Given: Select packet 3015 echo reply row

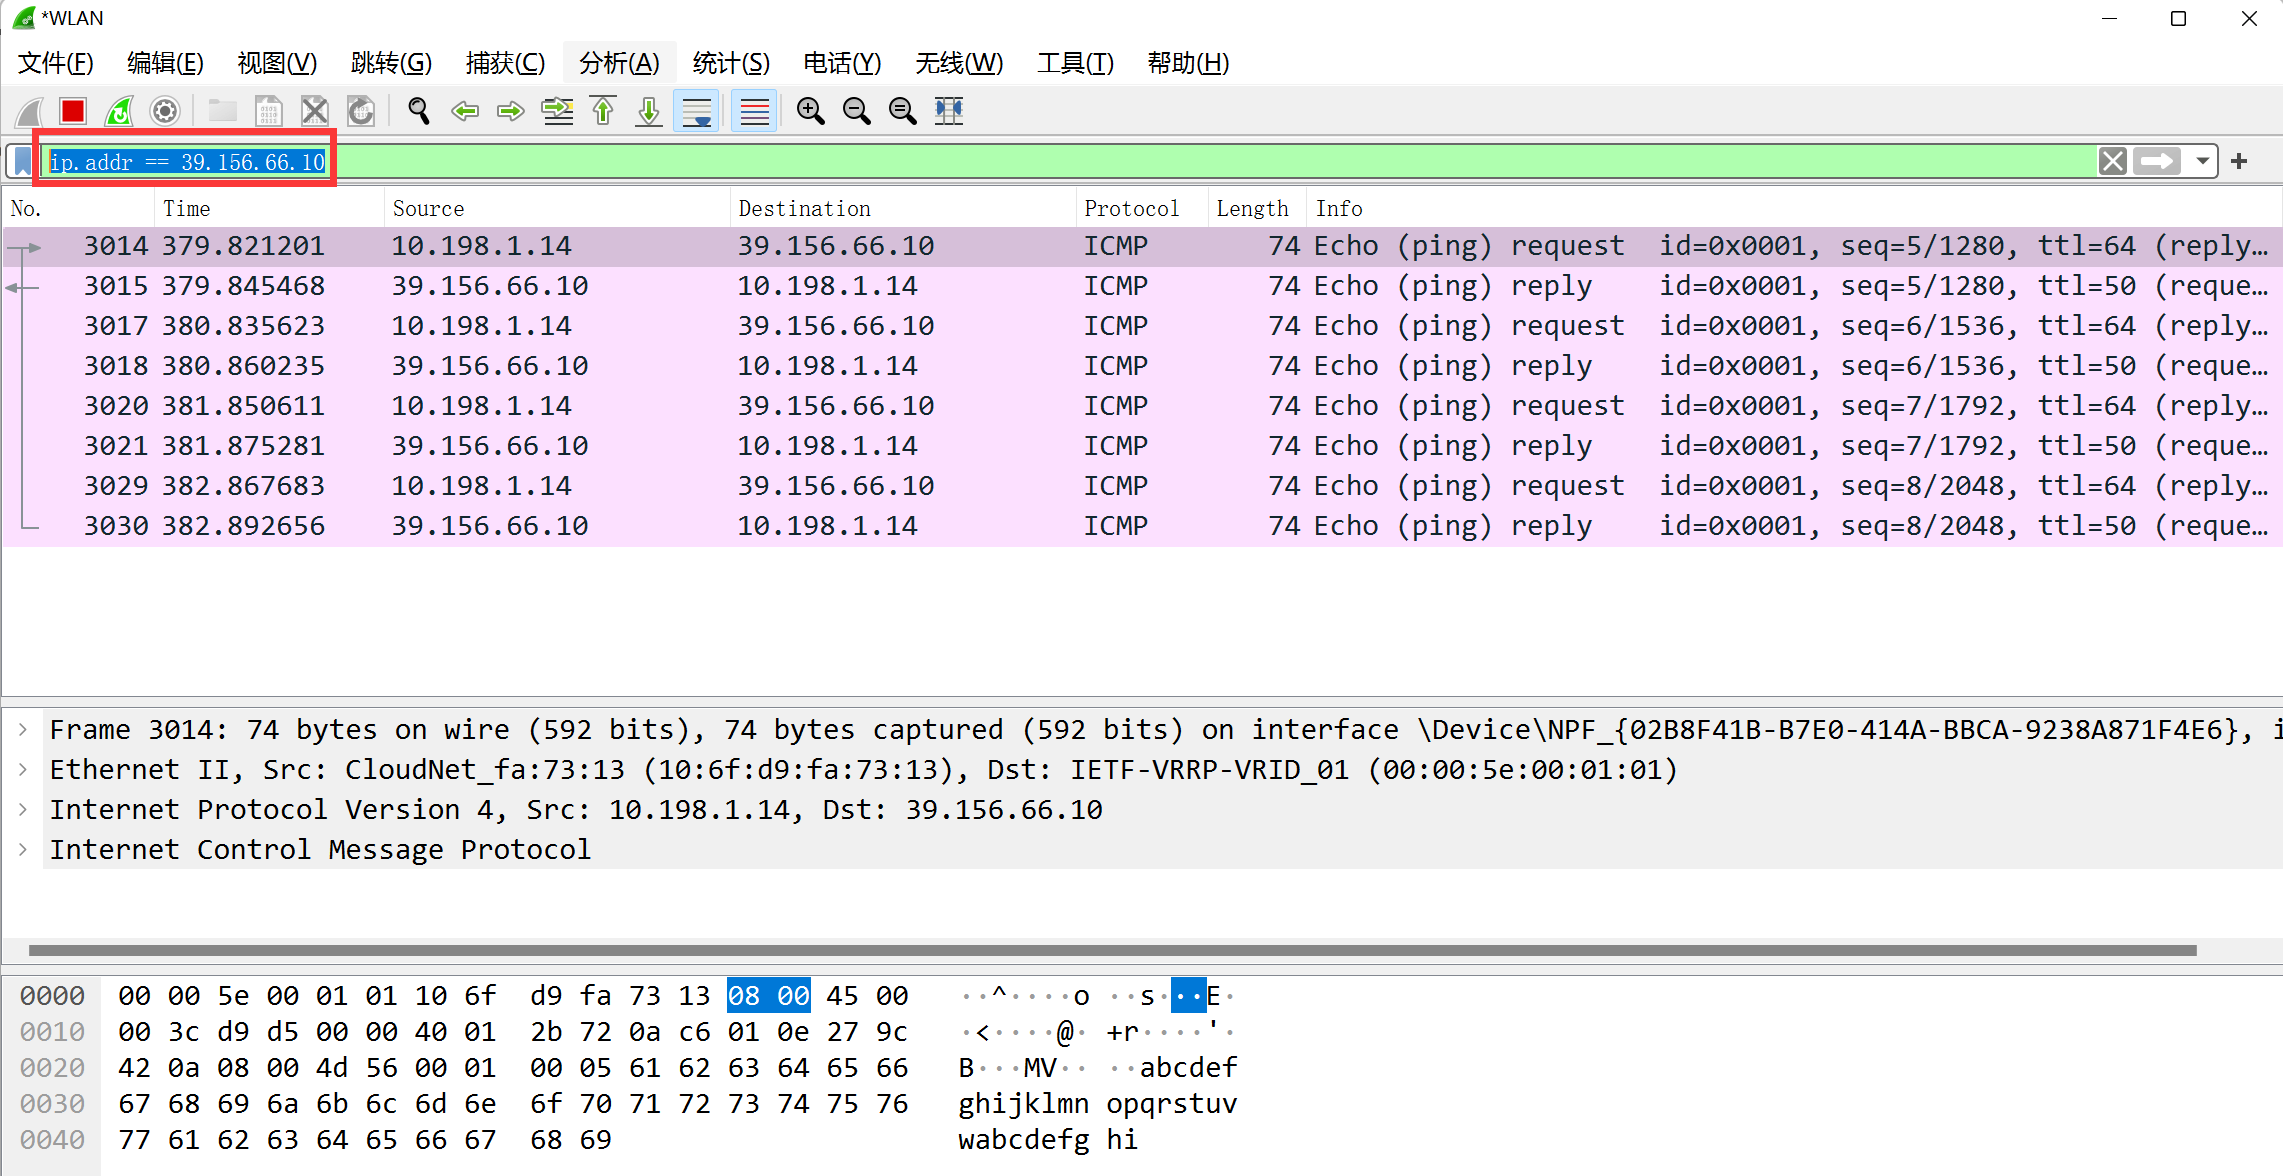Looking at the screenshot, I should click(1142, 286).
